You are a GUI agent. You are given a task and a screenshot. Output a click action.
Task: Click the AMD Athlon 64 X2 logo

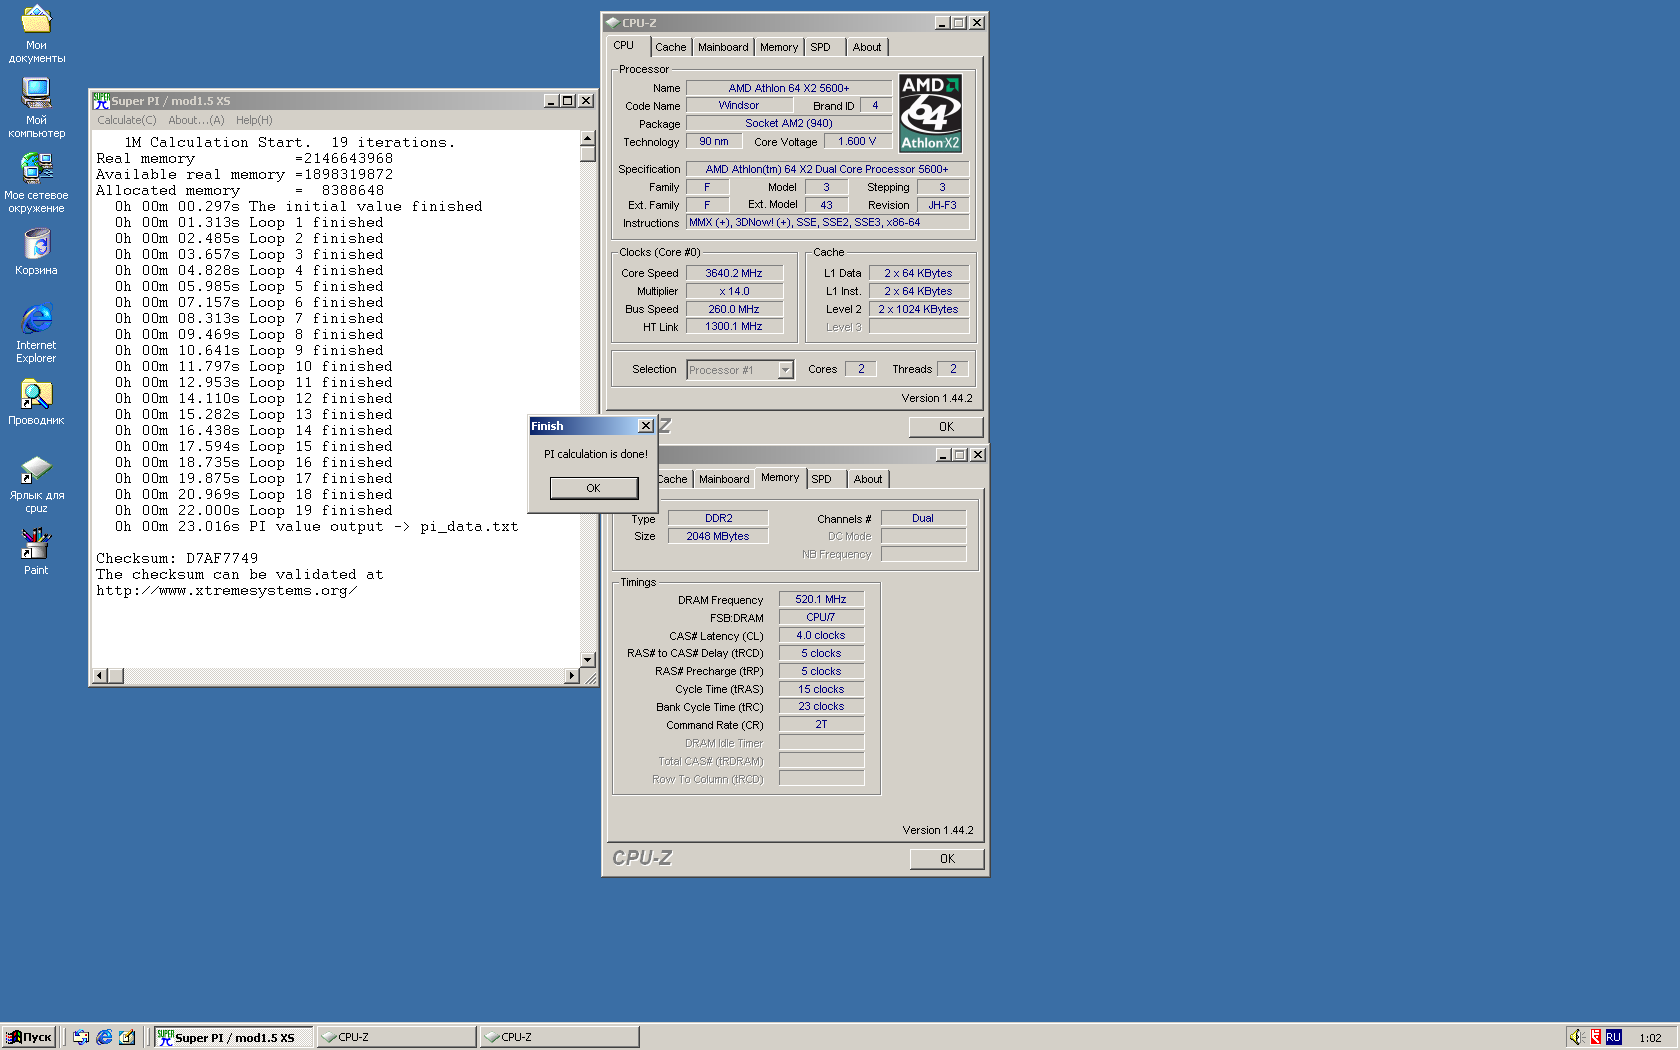click(x=930, y=113)
